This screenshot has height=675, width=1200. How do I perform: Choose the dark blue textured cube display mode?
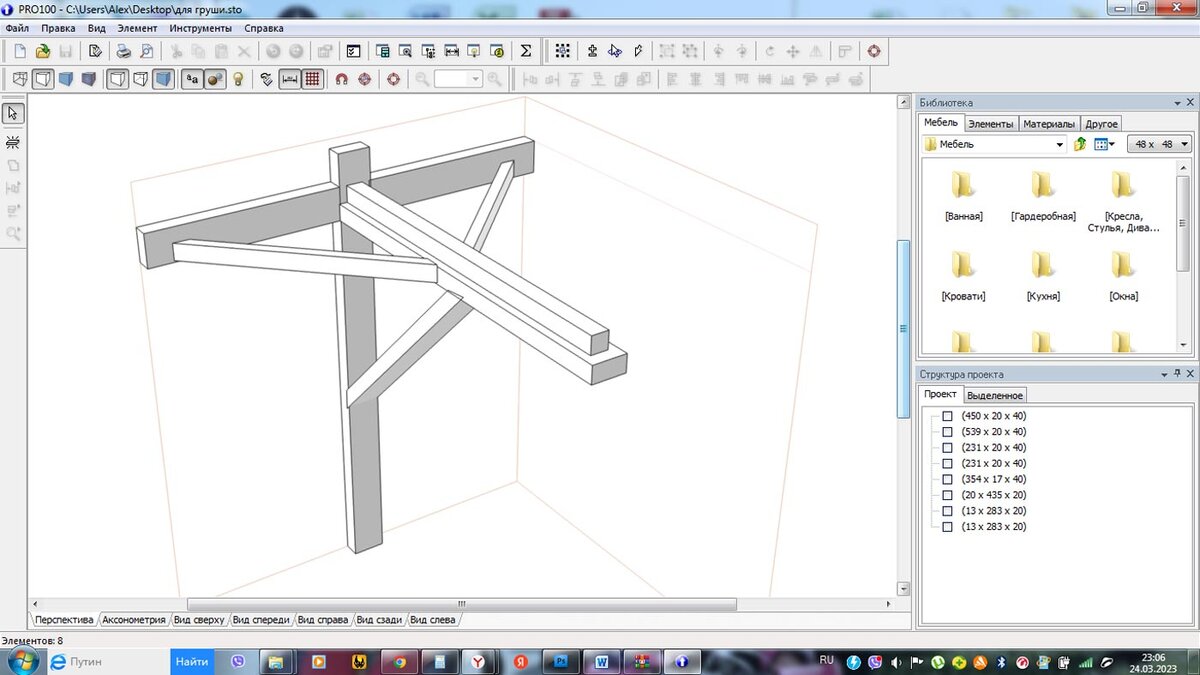pyautogui.click(x=89, y=79)
